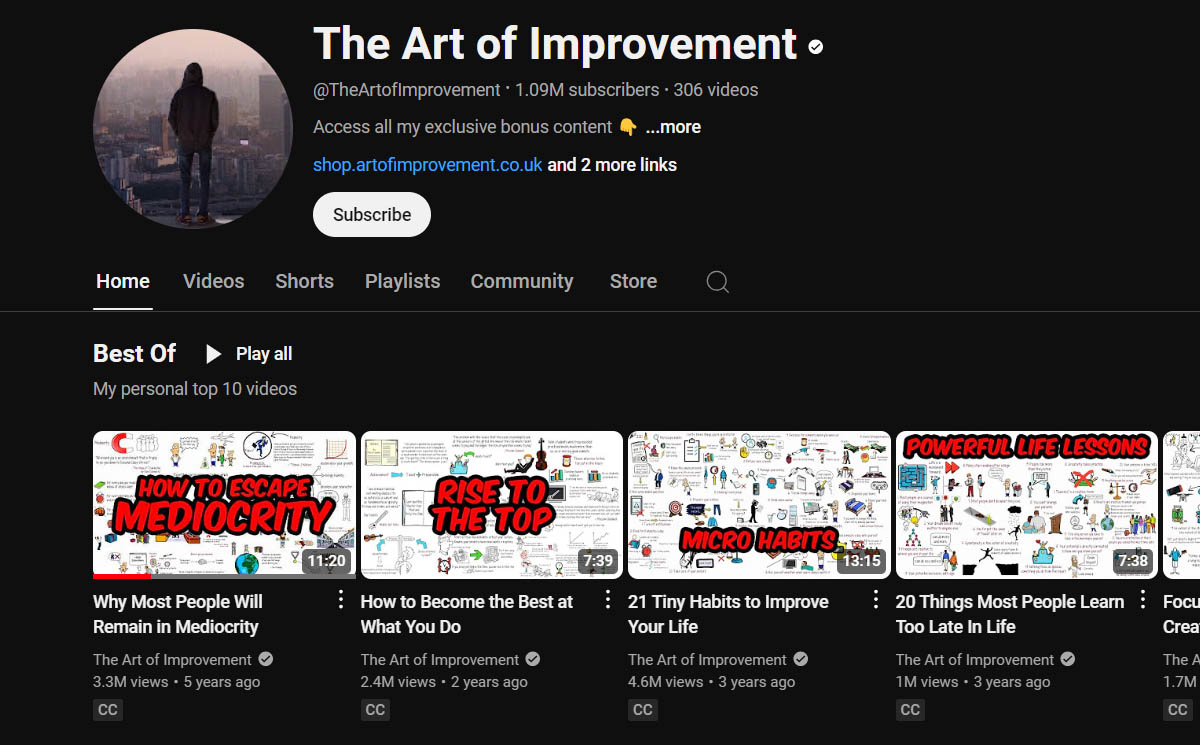Click '306 videos' text

pos(716,90)
